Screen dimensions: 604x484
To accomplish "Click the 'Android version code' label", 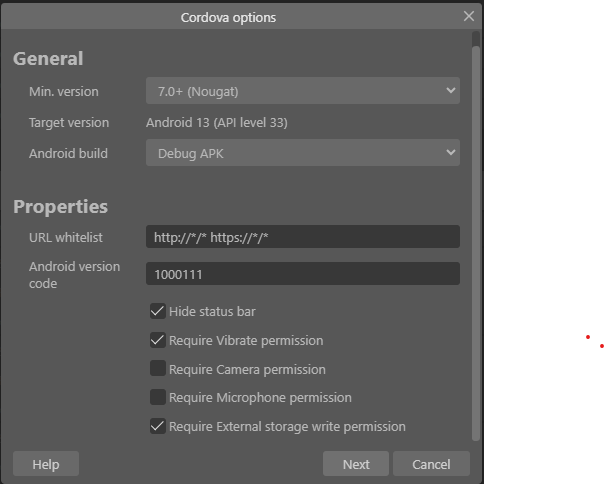I will tap(74, 275).
